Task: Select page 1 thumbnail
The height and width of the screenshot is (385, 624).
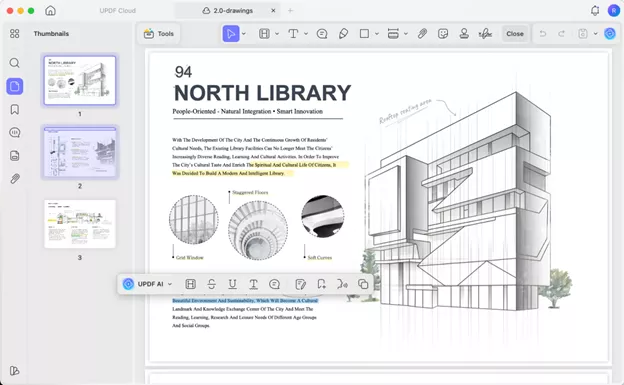Action: 80,80
